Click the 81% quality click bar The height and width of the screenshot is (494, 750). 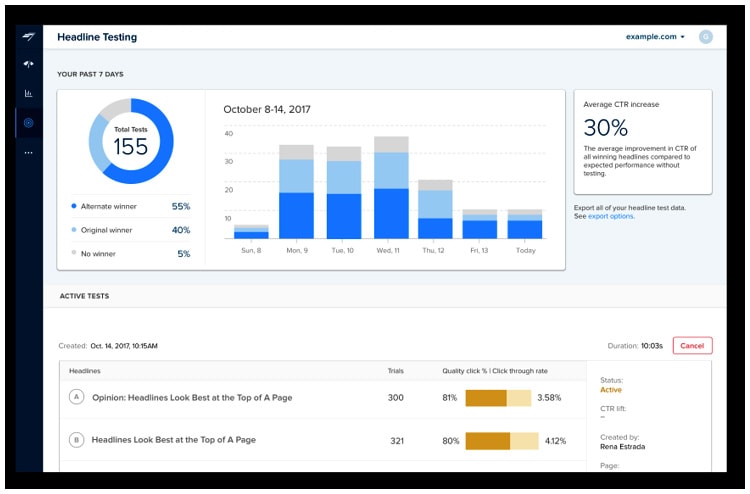coord(498,398)
